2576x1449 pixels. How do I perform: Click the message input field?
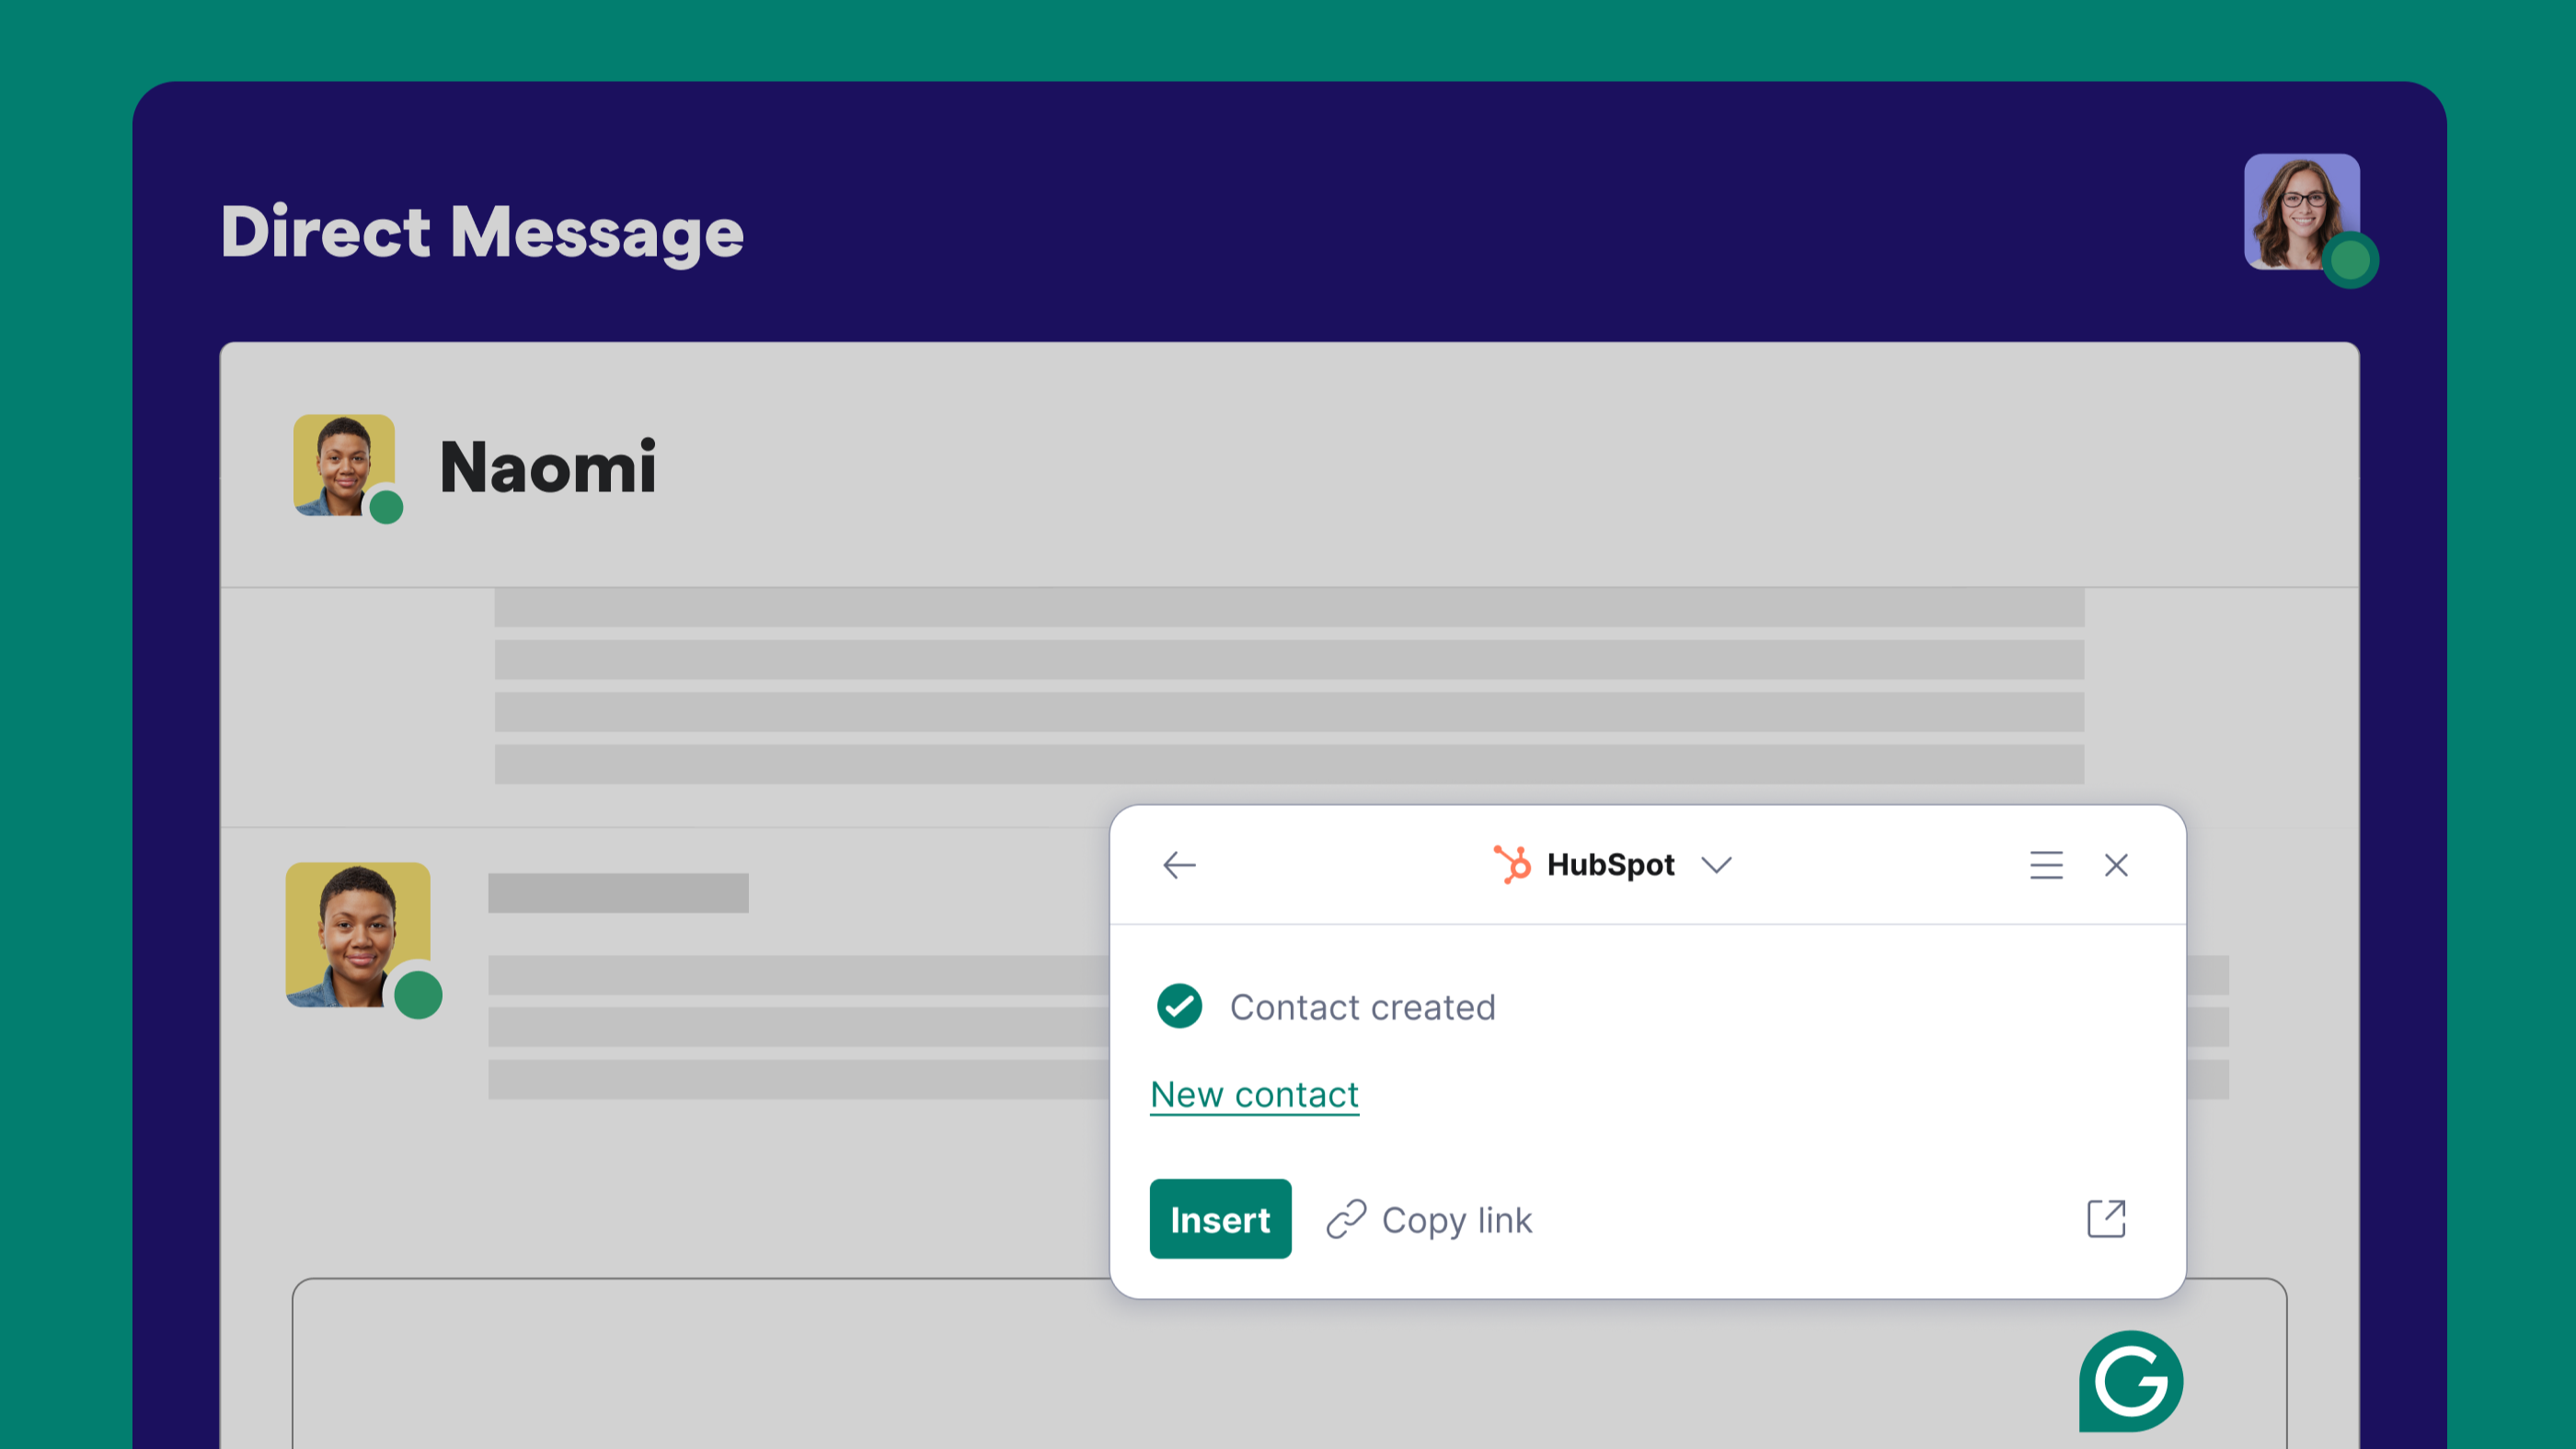coord(1289,1363)
